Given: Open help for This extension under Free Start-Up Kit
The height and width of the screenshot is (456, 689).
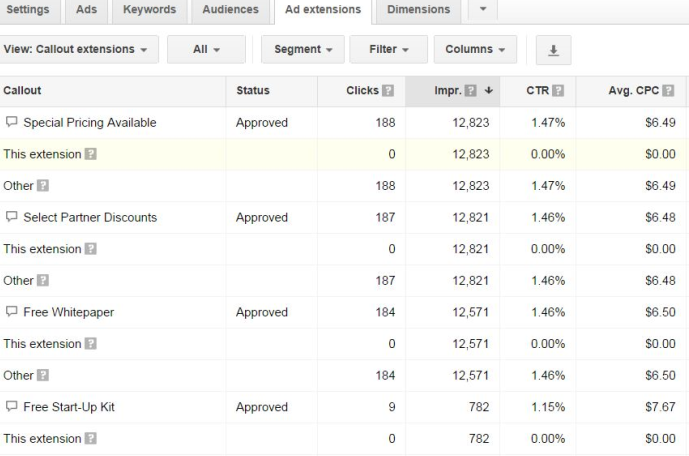Looking at the screenshot, I should click(x=91, y=439).
